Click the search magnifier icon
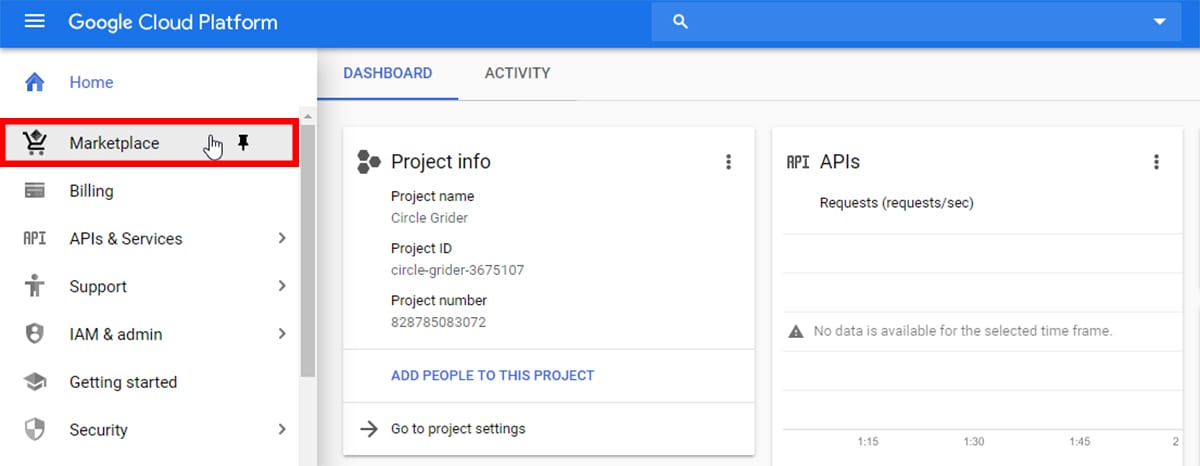 click(681, 22)
